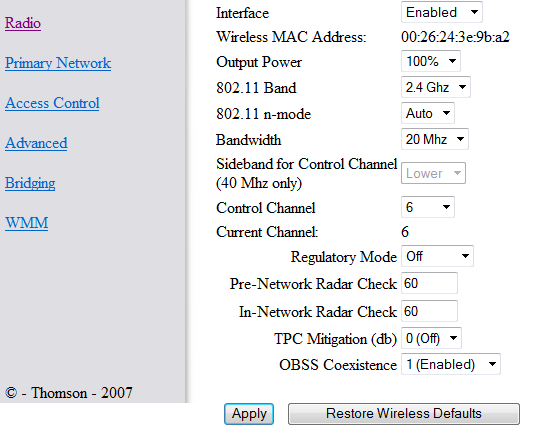Screen dimensions: 548x437
Task: Click the disabled Sideband Lower dropdown
Action: [x=433, y=173]
